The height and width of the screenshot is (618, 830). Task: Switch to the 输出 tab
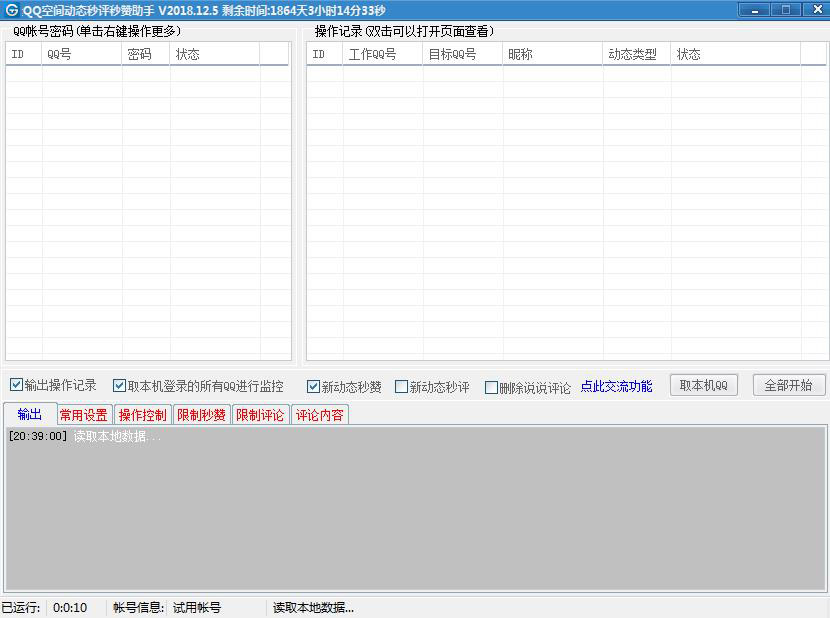pos(30,414)
